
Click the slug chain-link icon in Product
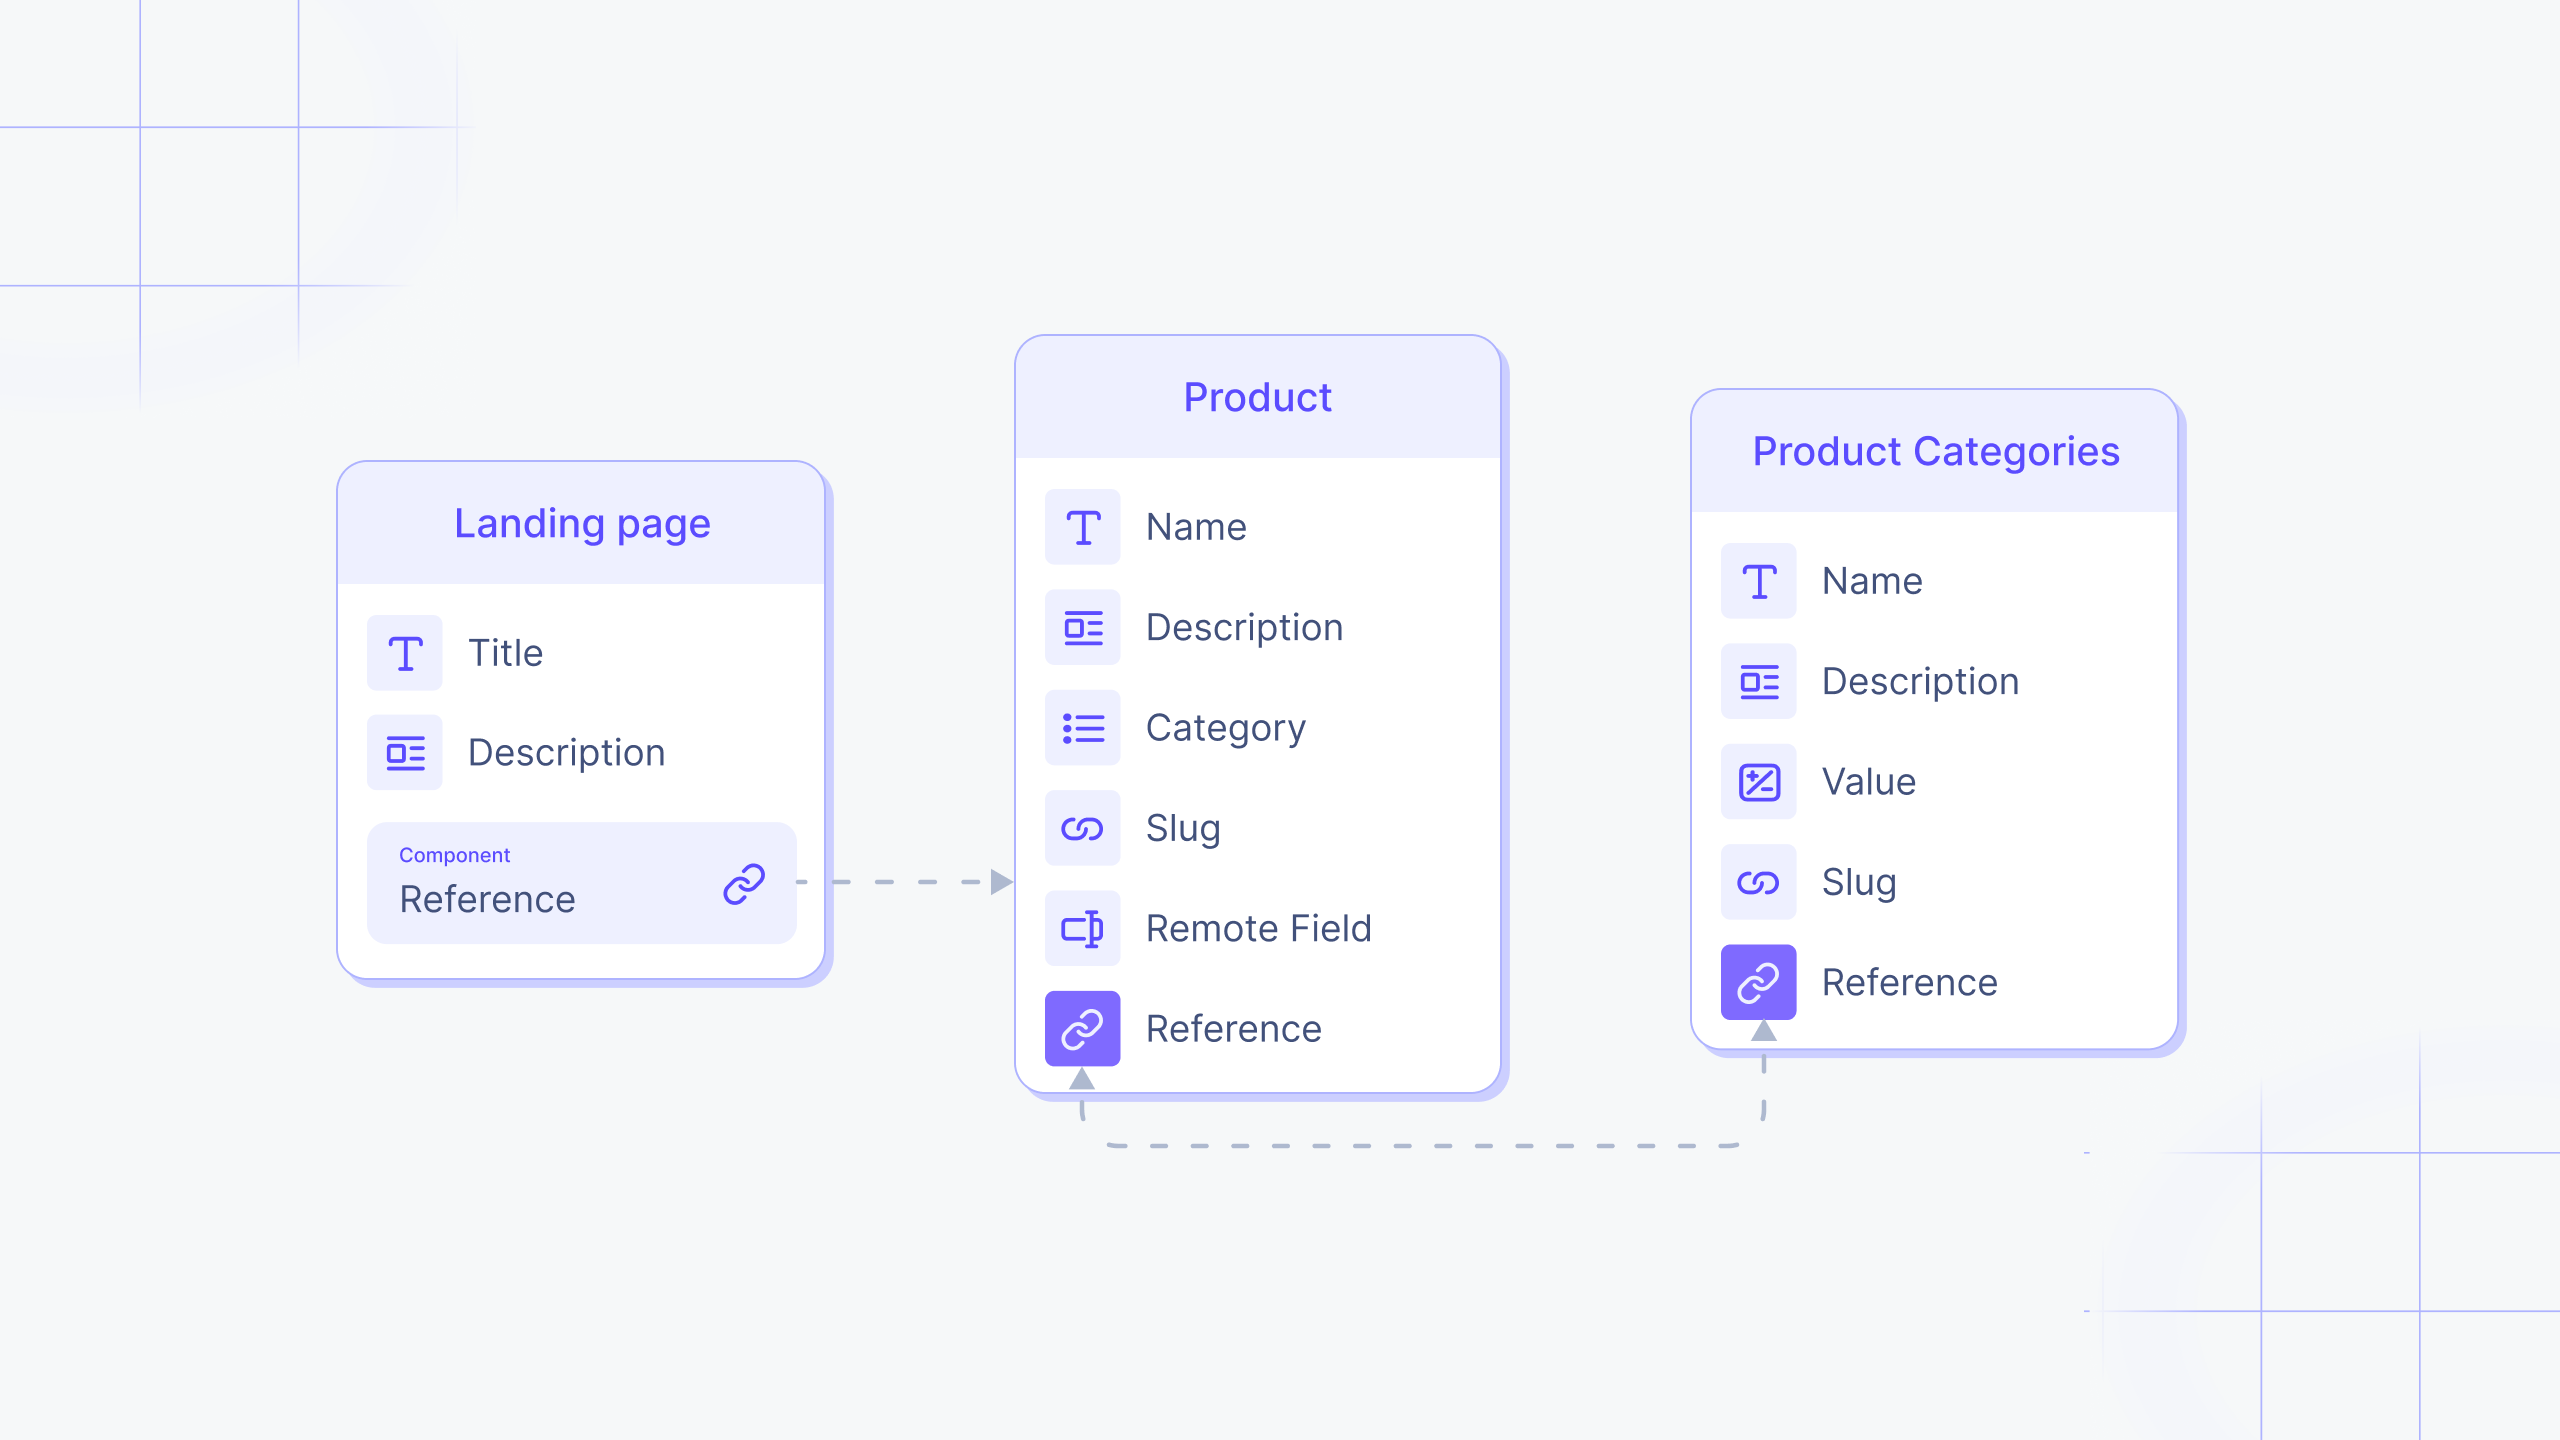(x=1085, y=826)
